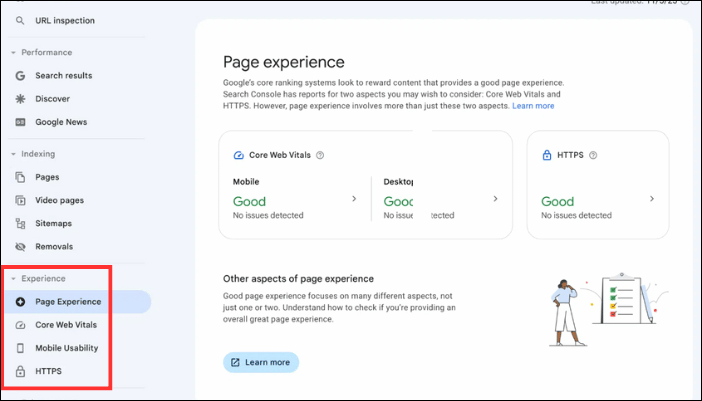The image size is (702, 401).
Task: Collapse the Indexing section
Action: (x=13, y=154)
